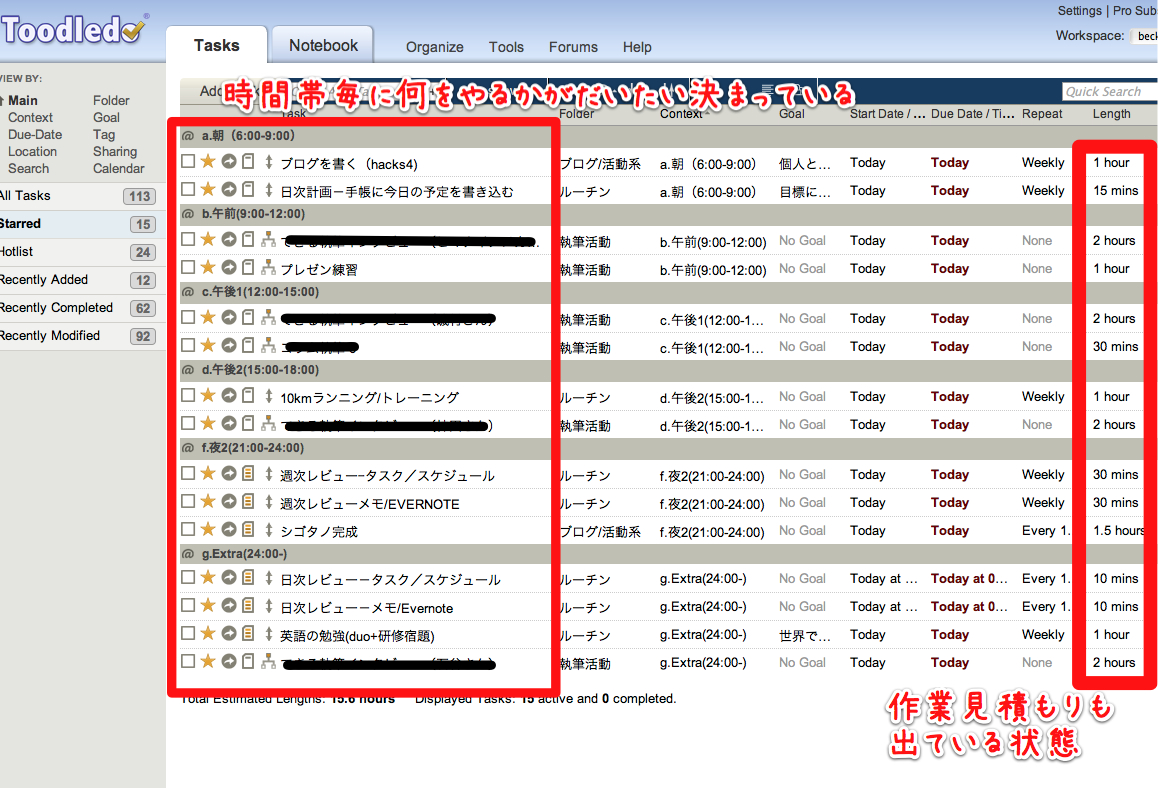
Task: Open the Weekly repeat value for ブログを書く
Action: click(x=1043, y=162)
